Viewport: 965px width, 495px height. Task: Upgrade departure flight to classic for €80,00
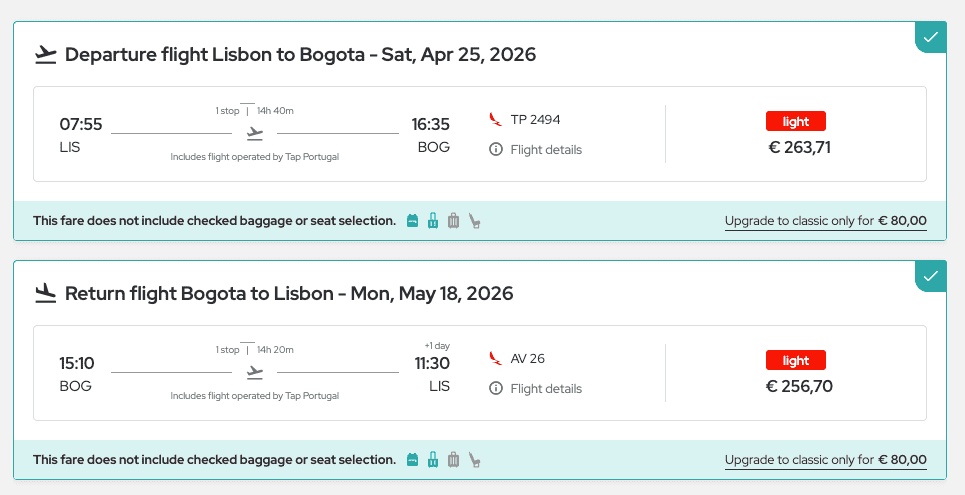coord(825,221)
